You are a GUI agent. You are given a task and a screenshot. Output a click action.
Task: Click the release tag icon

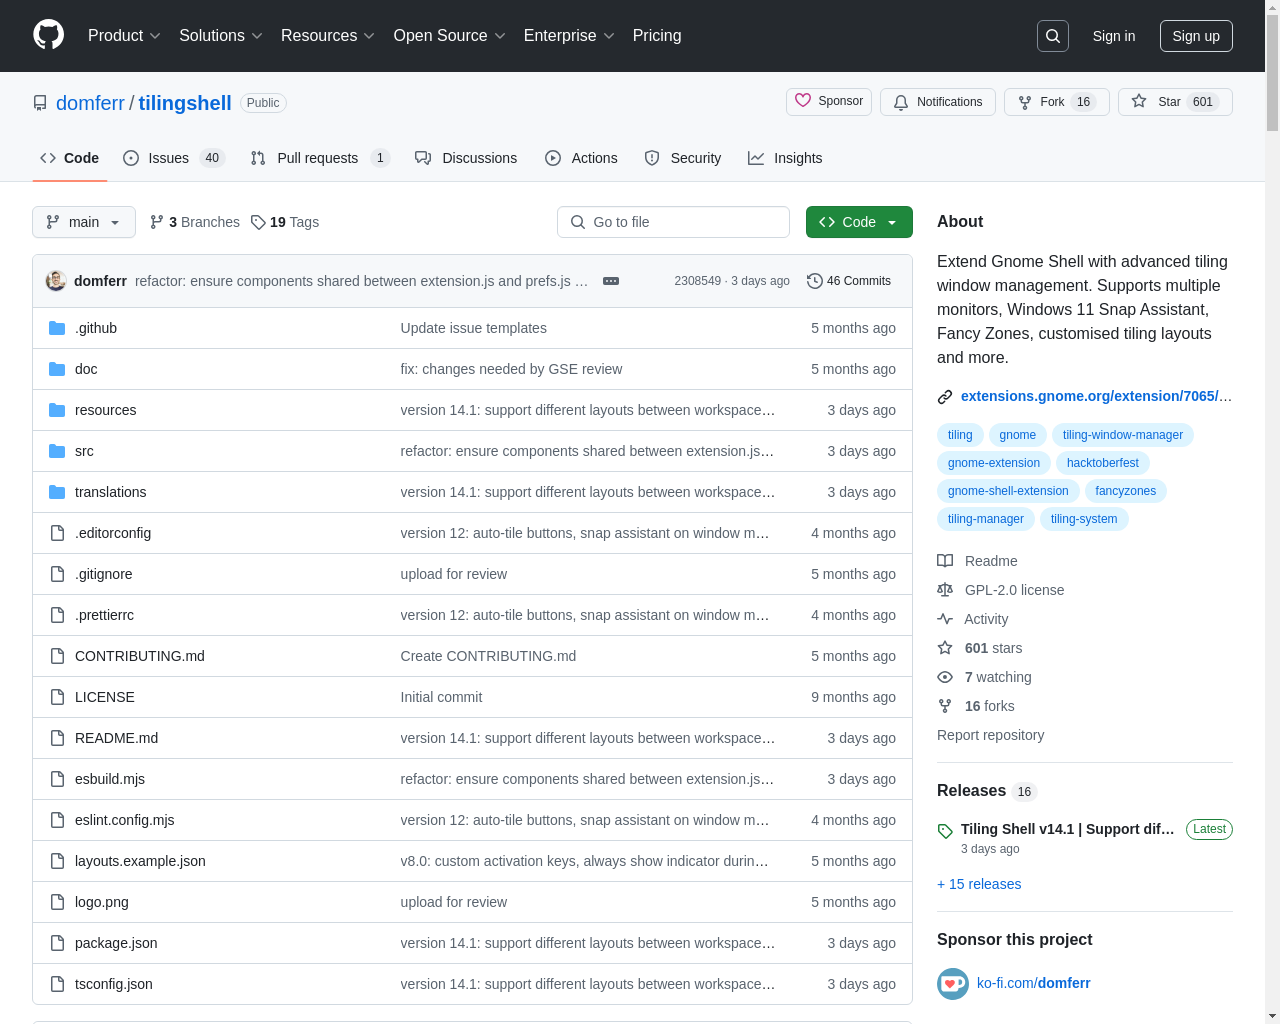point(945,831)
